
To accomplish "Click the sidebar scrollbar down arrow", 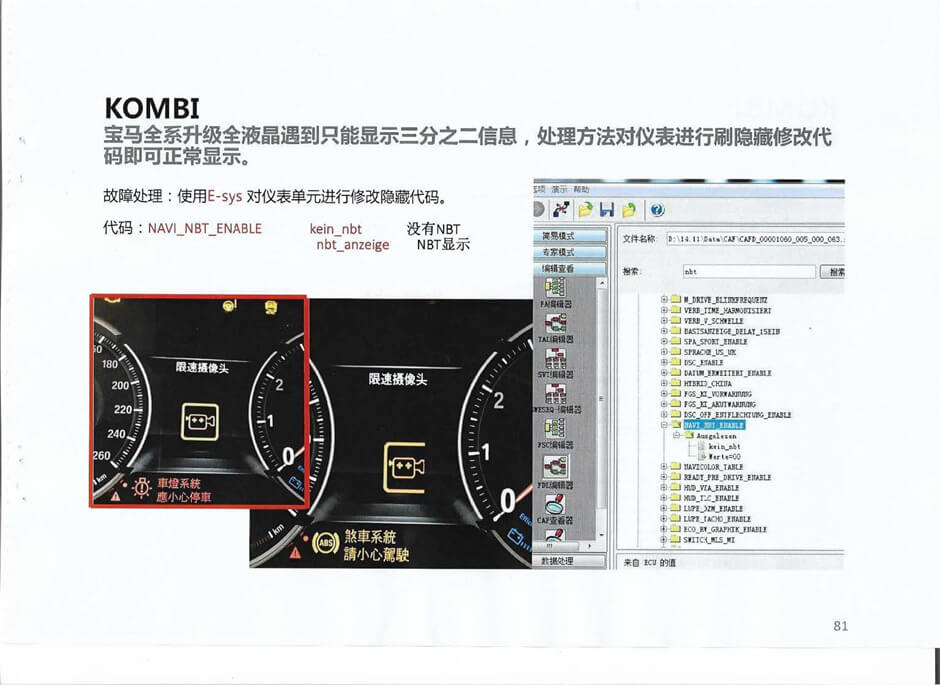I will pos(602,535).
